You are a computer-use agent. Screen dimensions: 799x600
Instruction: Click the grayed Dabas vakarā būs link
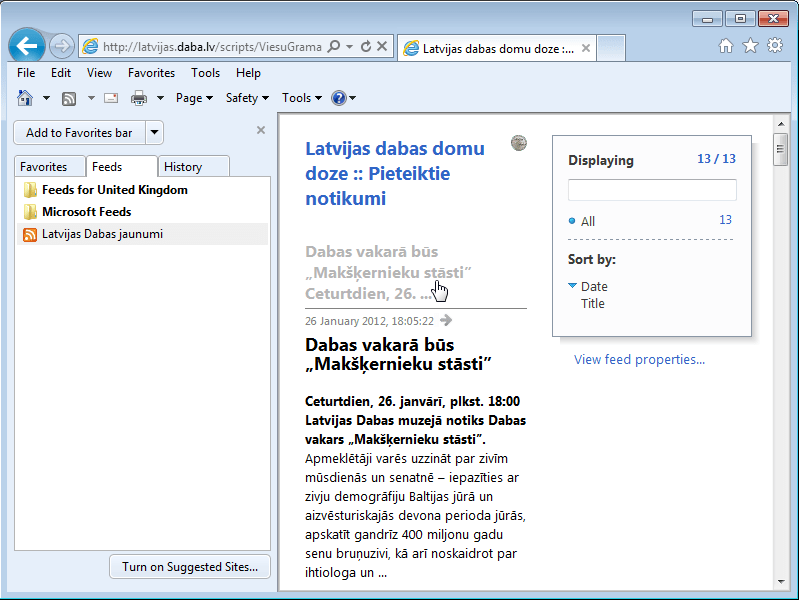coord(388,273)
